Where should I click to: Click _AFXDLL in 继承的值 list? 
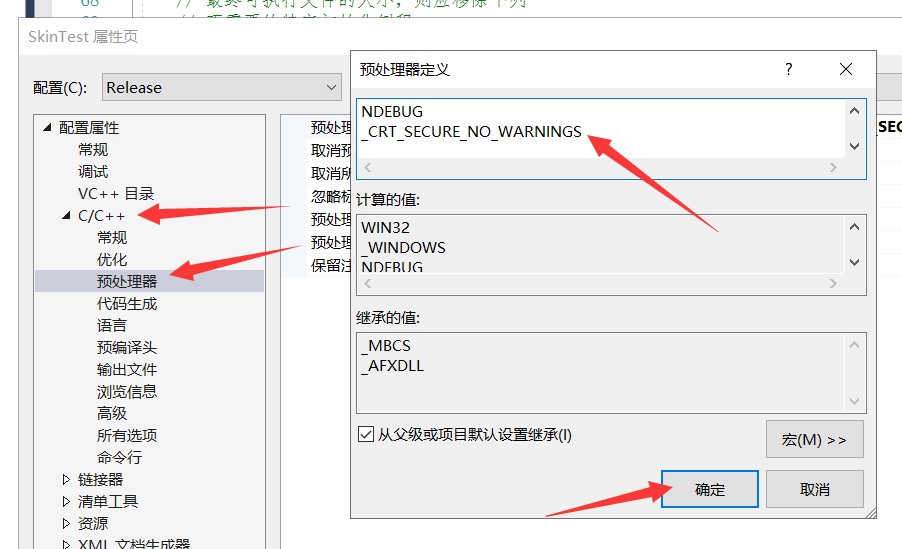click(x=393, y=365)
